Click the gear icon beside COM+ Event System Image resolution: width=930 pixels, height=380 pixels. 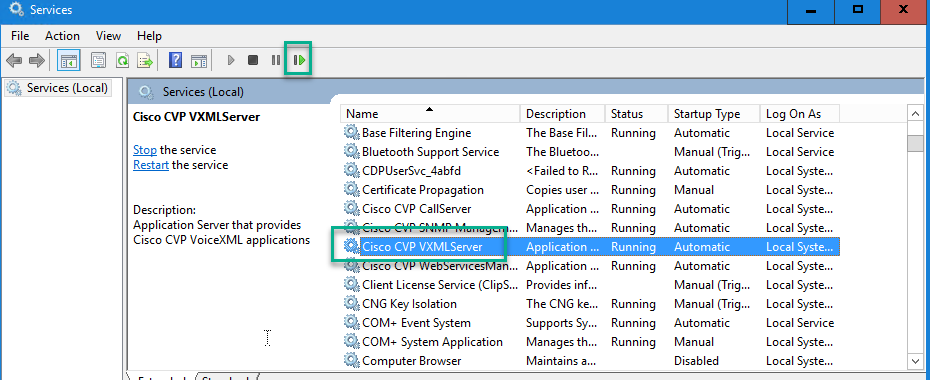coord(352,322)
